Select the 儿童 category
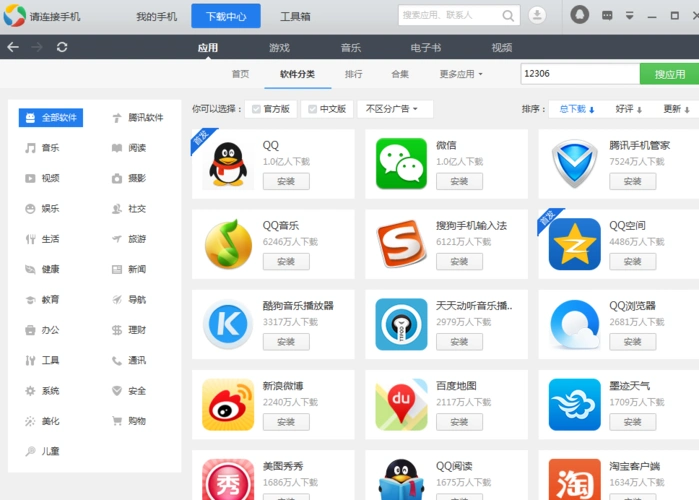Screen dimensions: 699x500 click(x=42, y=451)
